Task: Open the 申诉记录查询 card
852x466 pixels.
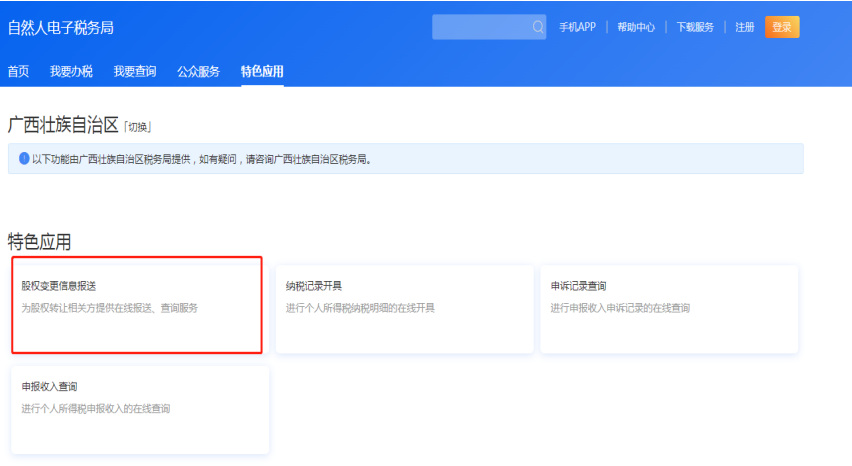Action: tap(668, 308)
